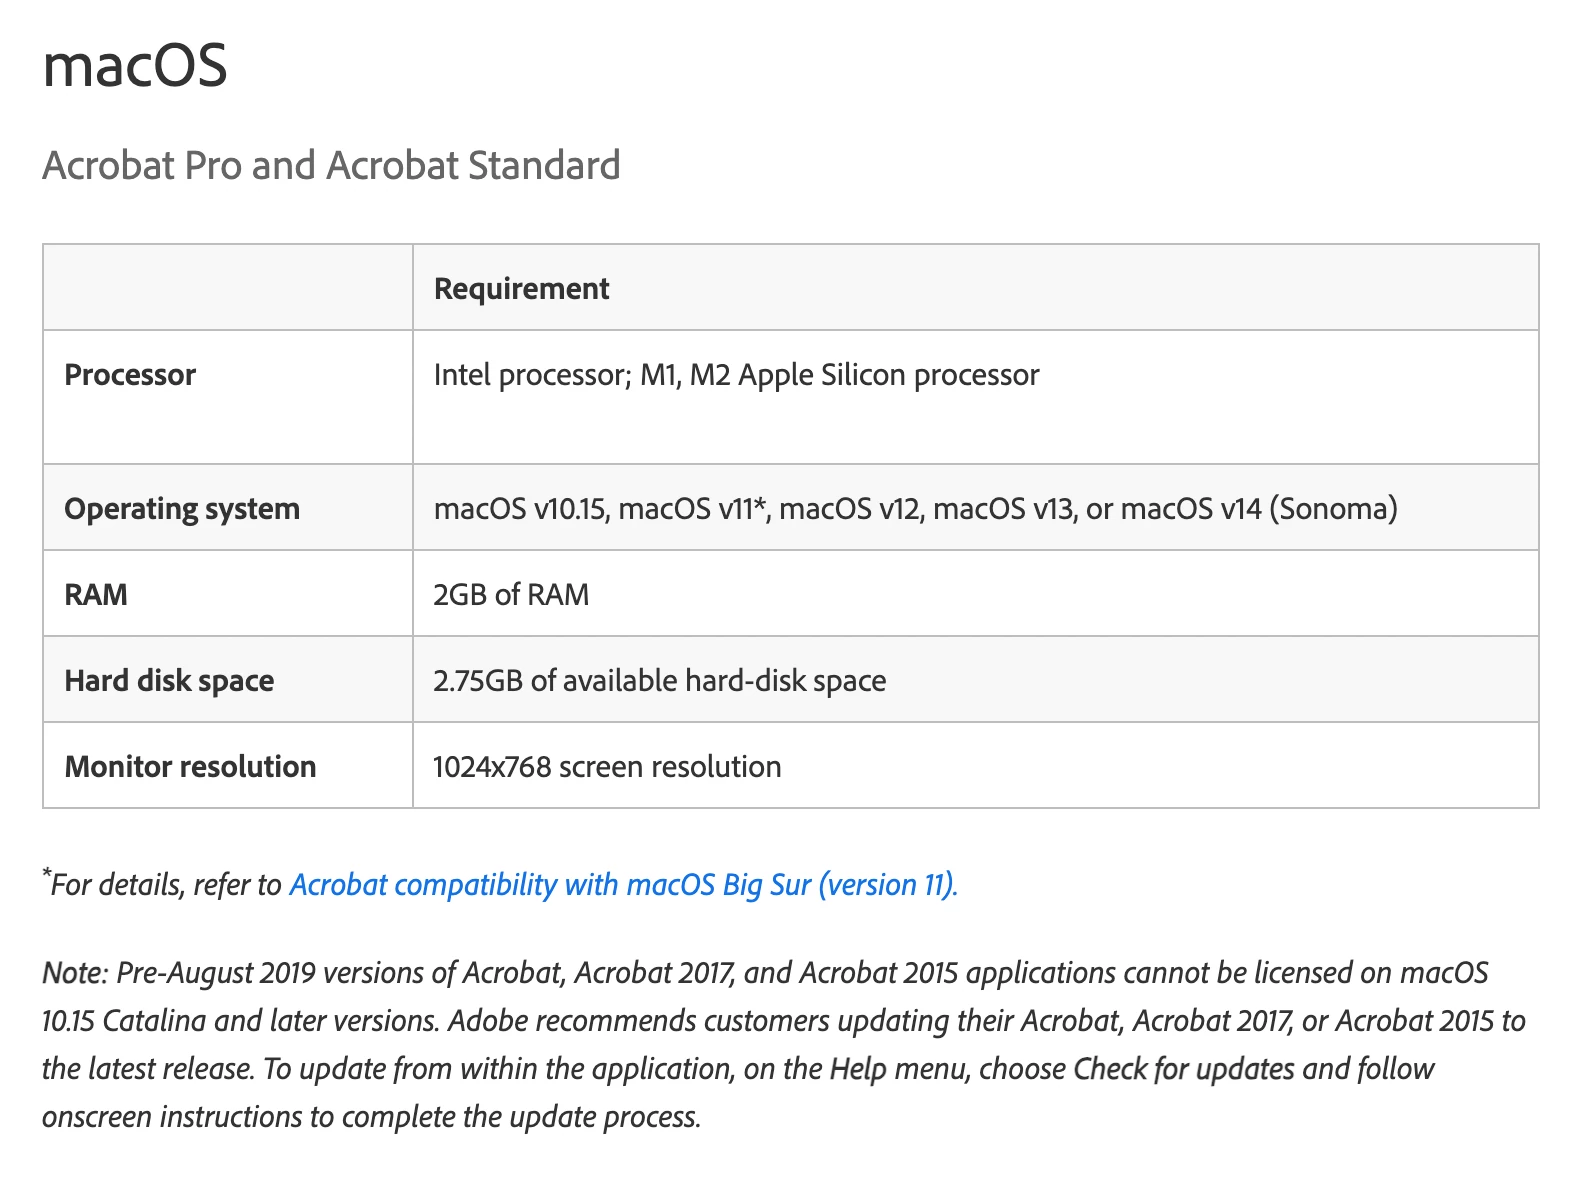Select the RAM row label

pos(96,595)
